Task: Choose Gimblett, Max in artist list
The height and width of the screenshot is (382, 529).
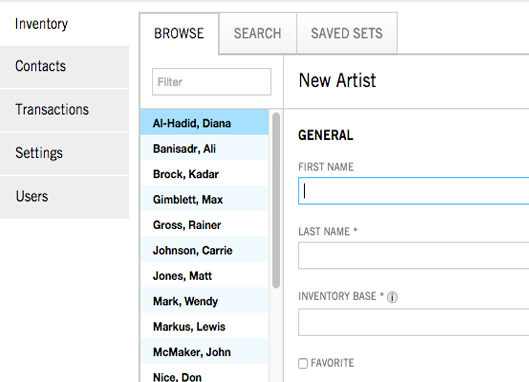Action: click(x=204, y=199)
